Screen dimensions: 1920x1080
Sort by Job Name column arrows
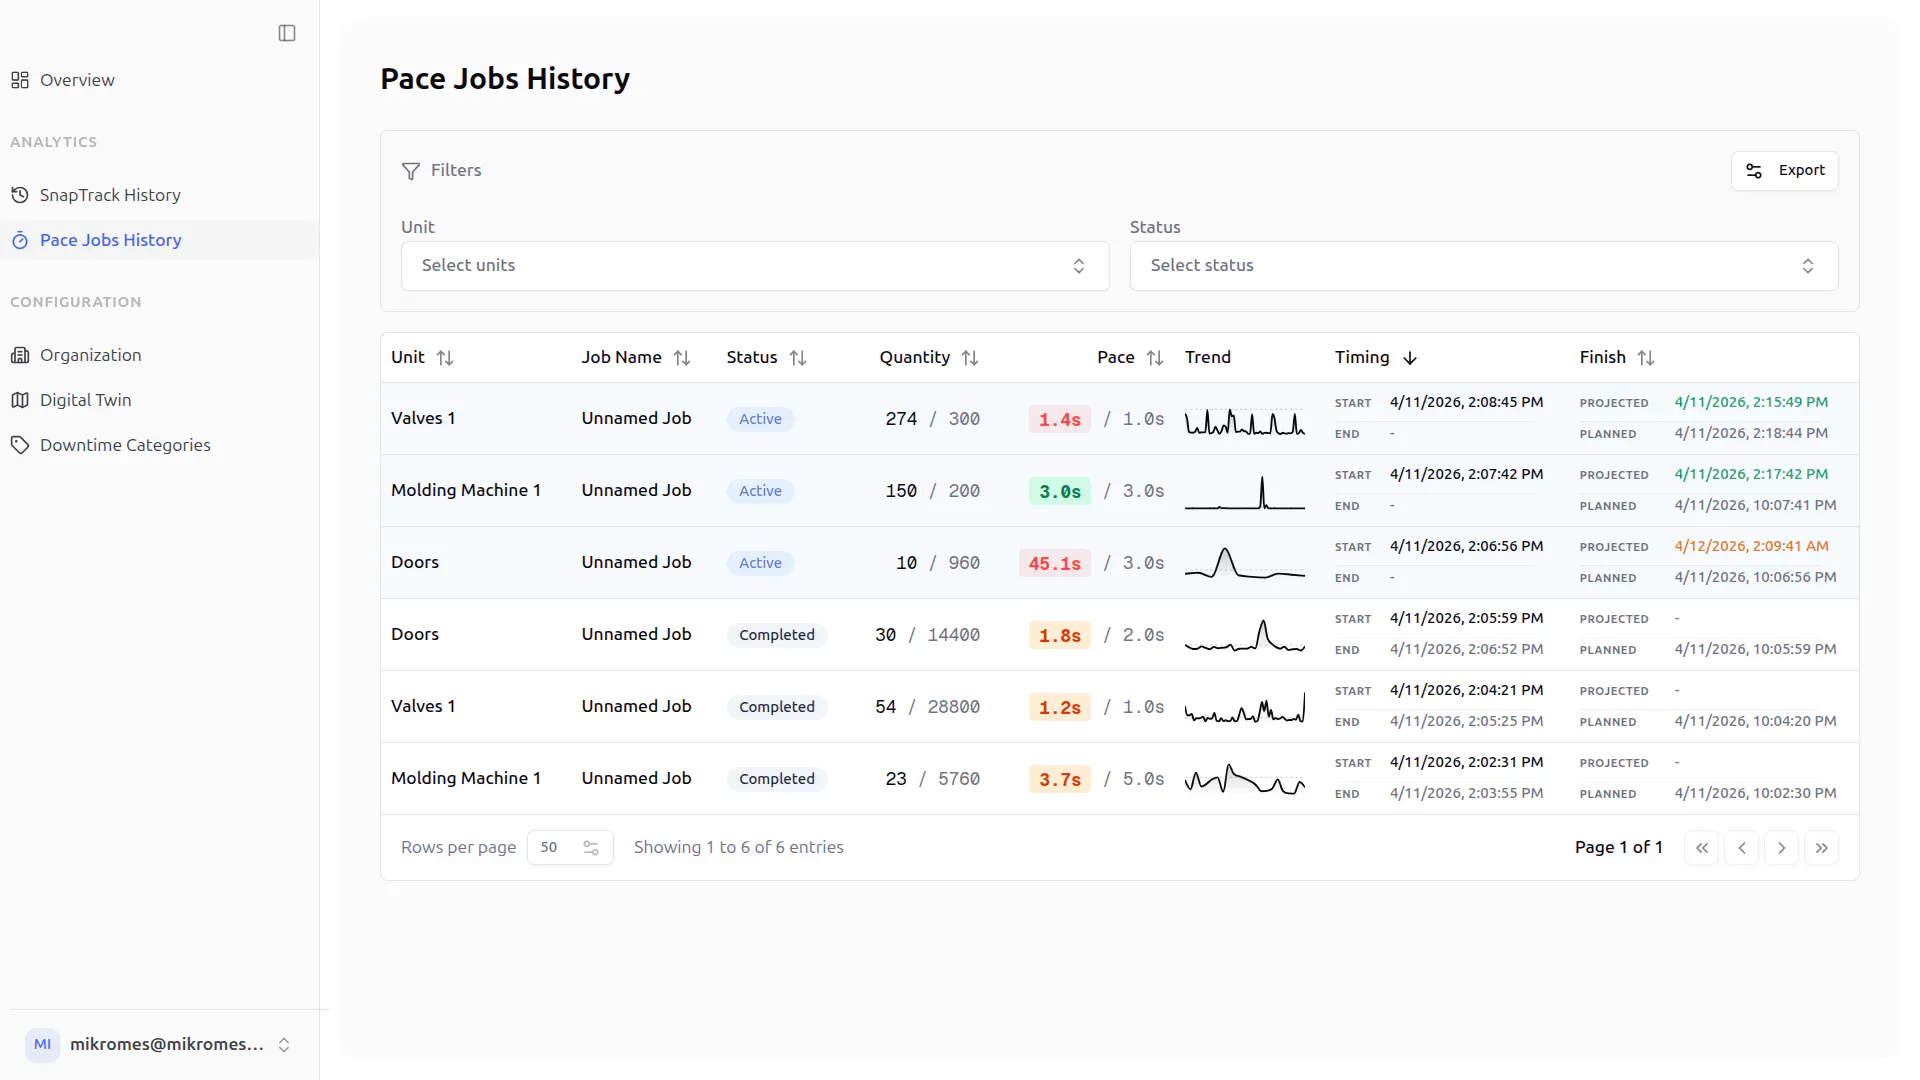click(682, 358)
